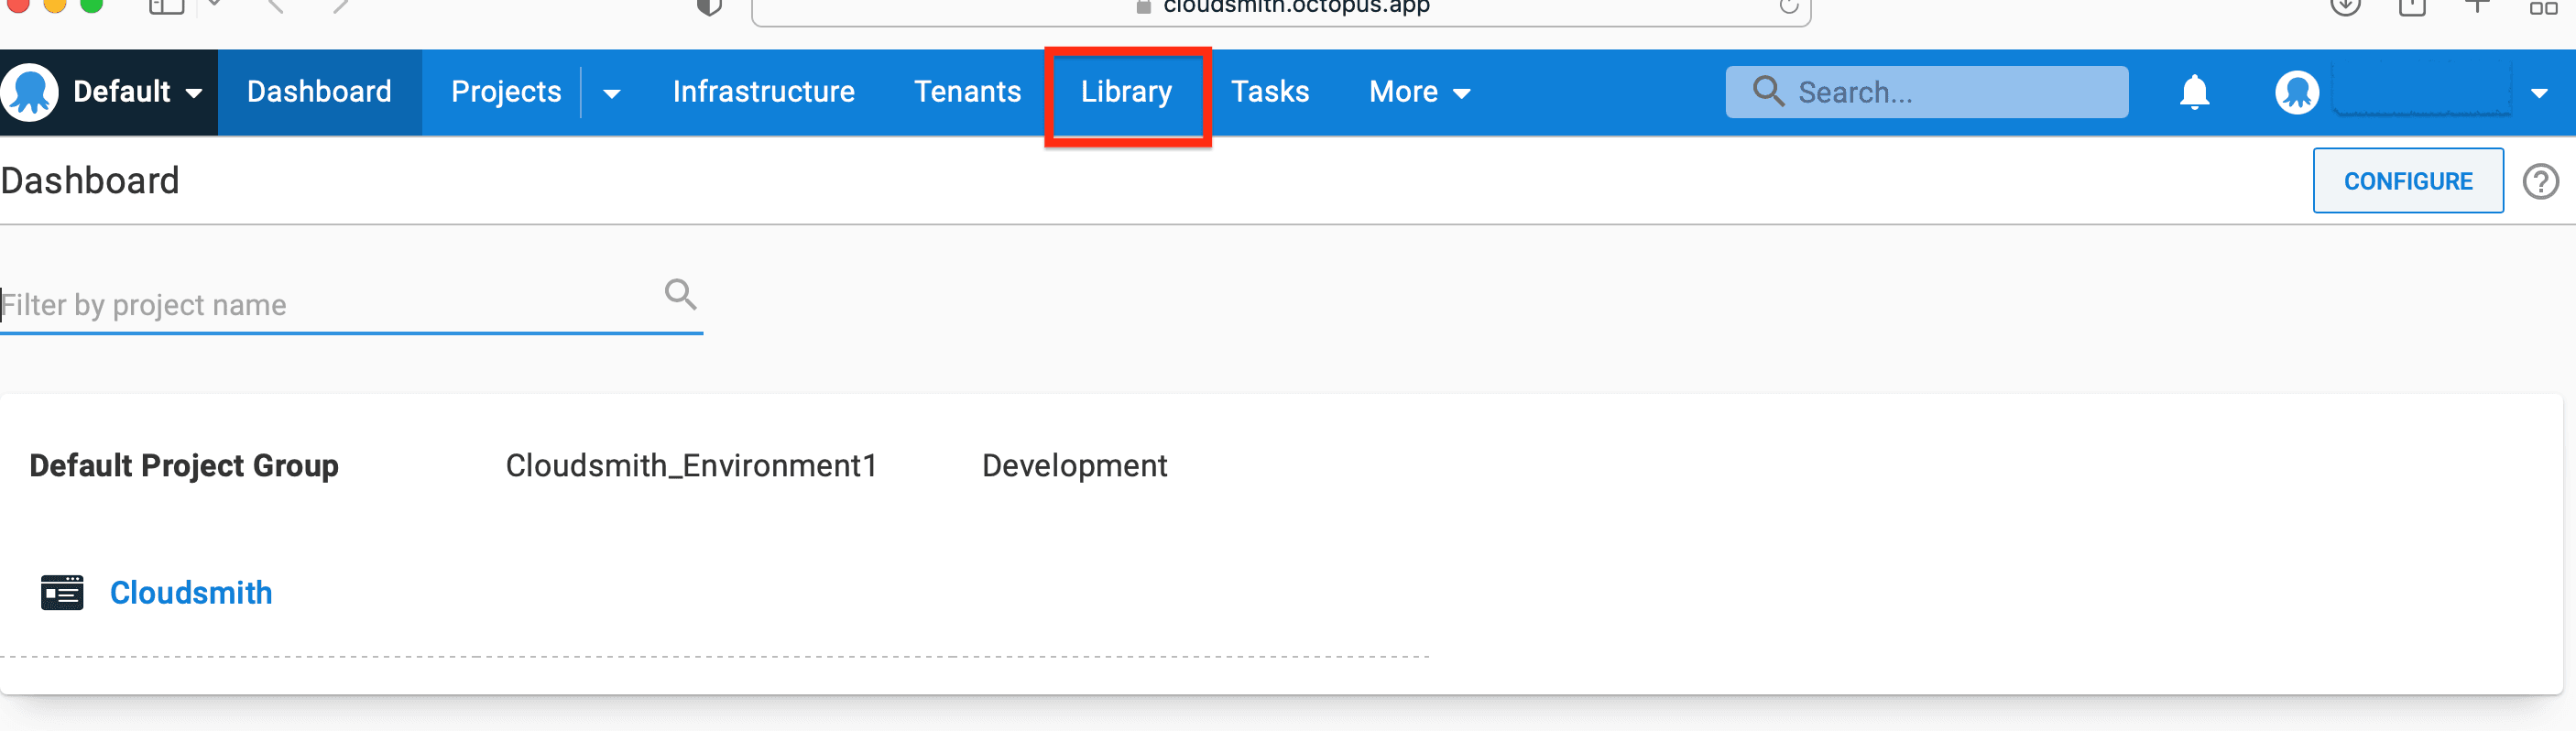This screenshot has width=2576, height=731.
Task: Navigate to Tenants
Action: (967, 92)
